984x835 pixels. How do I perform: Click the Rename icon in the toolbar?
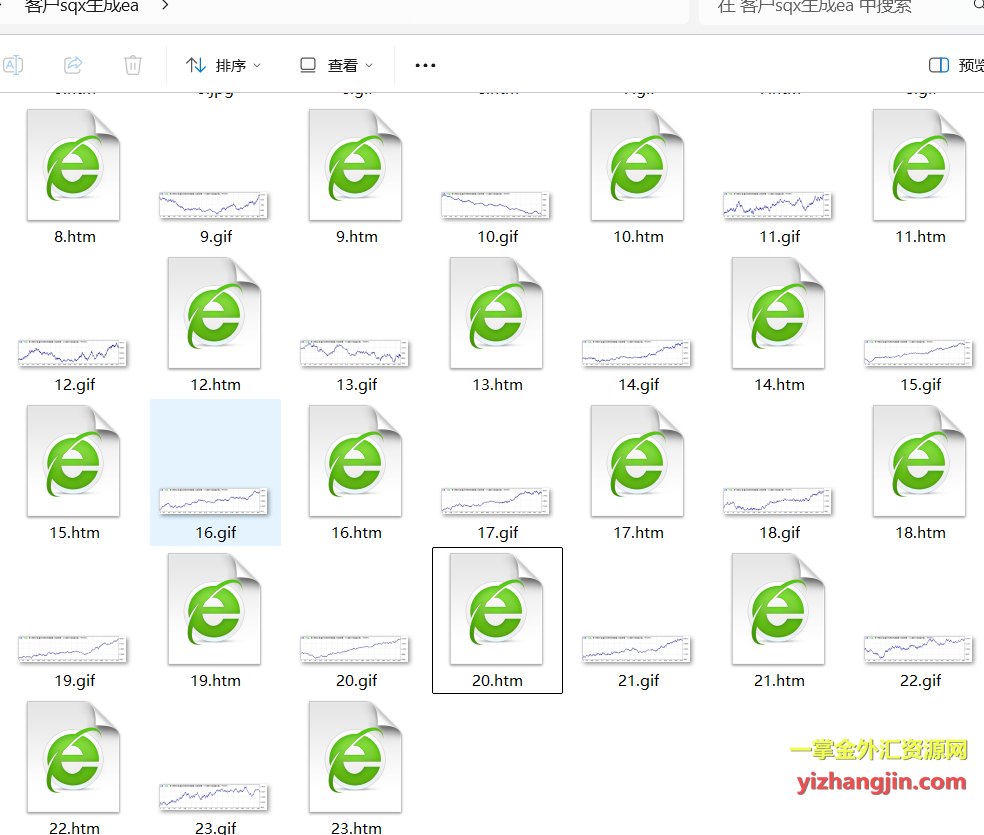click(x=13, y=65)
